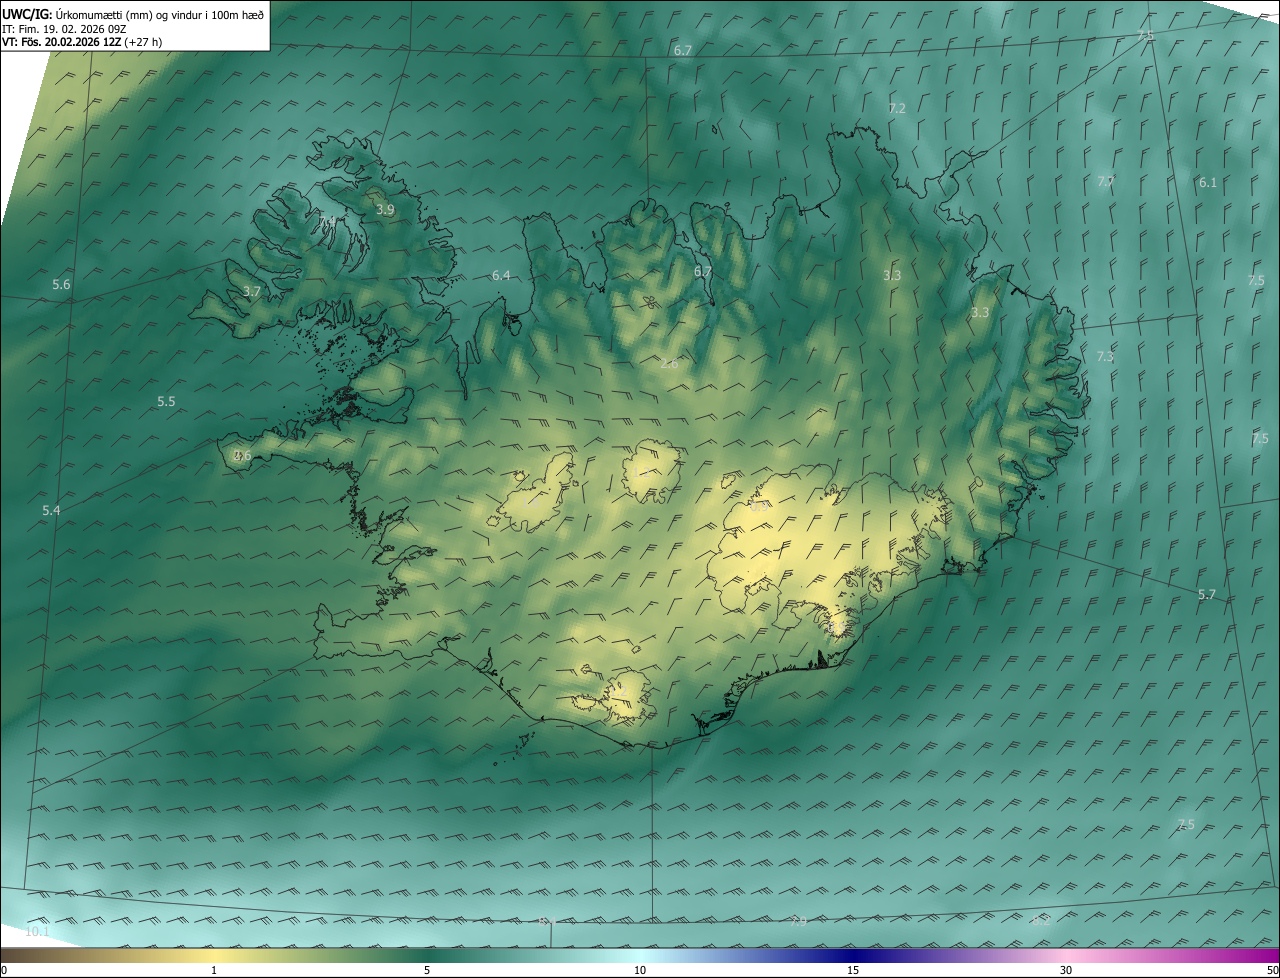Select the 3.7 value label
The height and width of the screenshot is (978, 1280).
pyautogui.click(x=252, y=292)
